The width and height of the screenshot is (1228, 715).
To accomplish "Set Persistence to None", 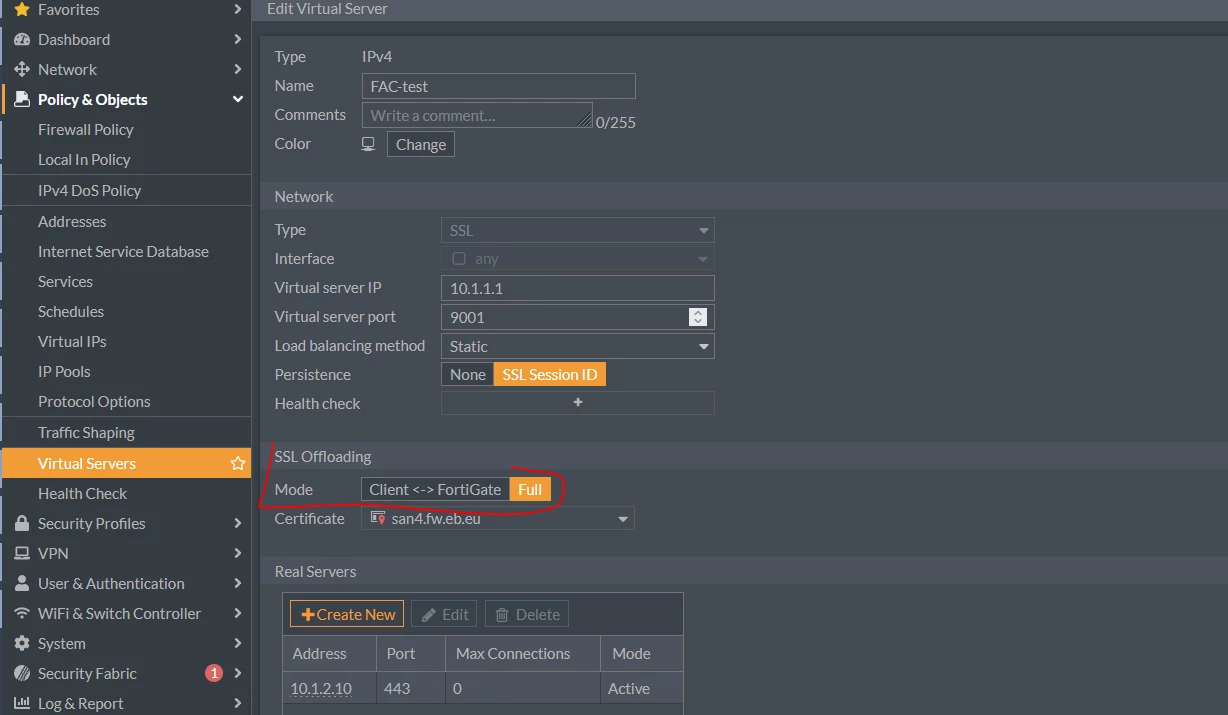I will pyautogui.click(x=468, y=375).
